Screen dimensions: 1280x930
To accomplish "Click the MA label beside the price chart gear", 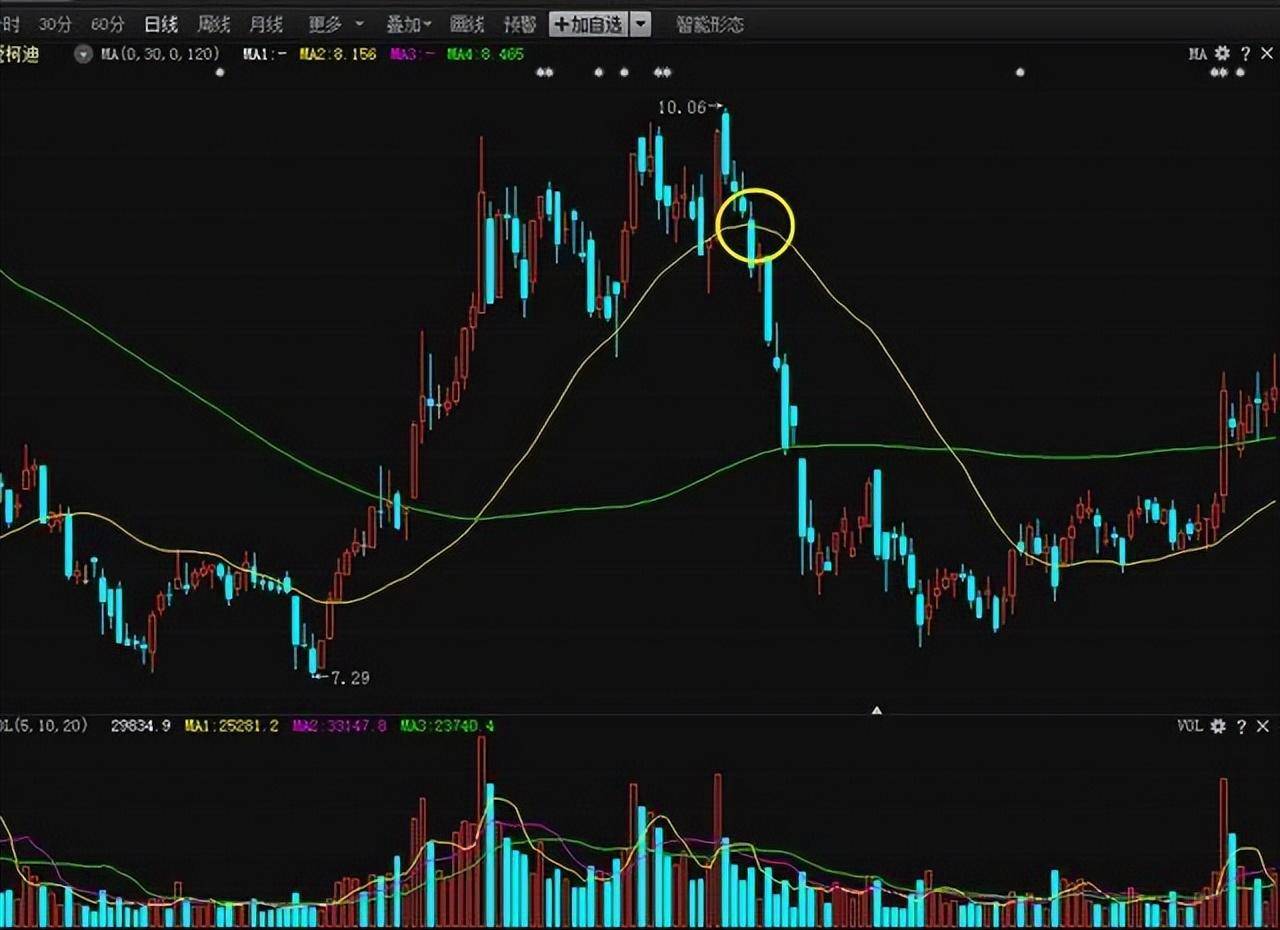I will pyautogui.click(x=1198, y=54).
